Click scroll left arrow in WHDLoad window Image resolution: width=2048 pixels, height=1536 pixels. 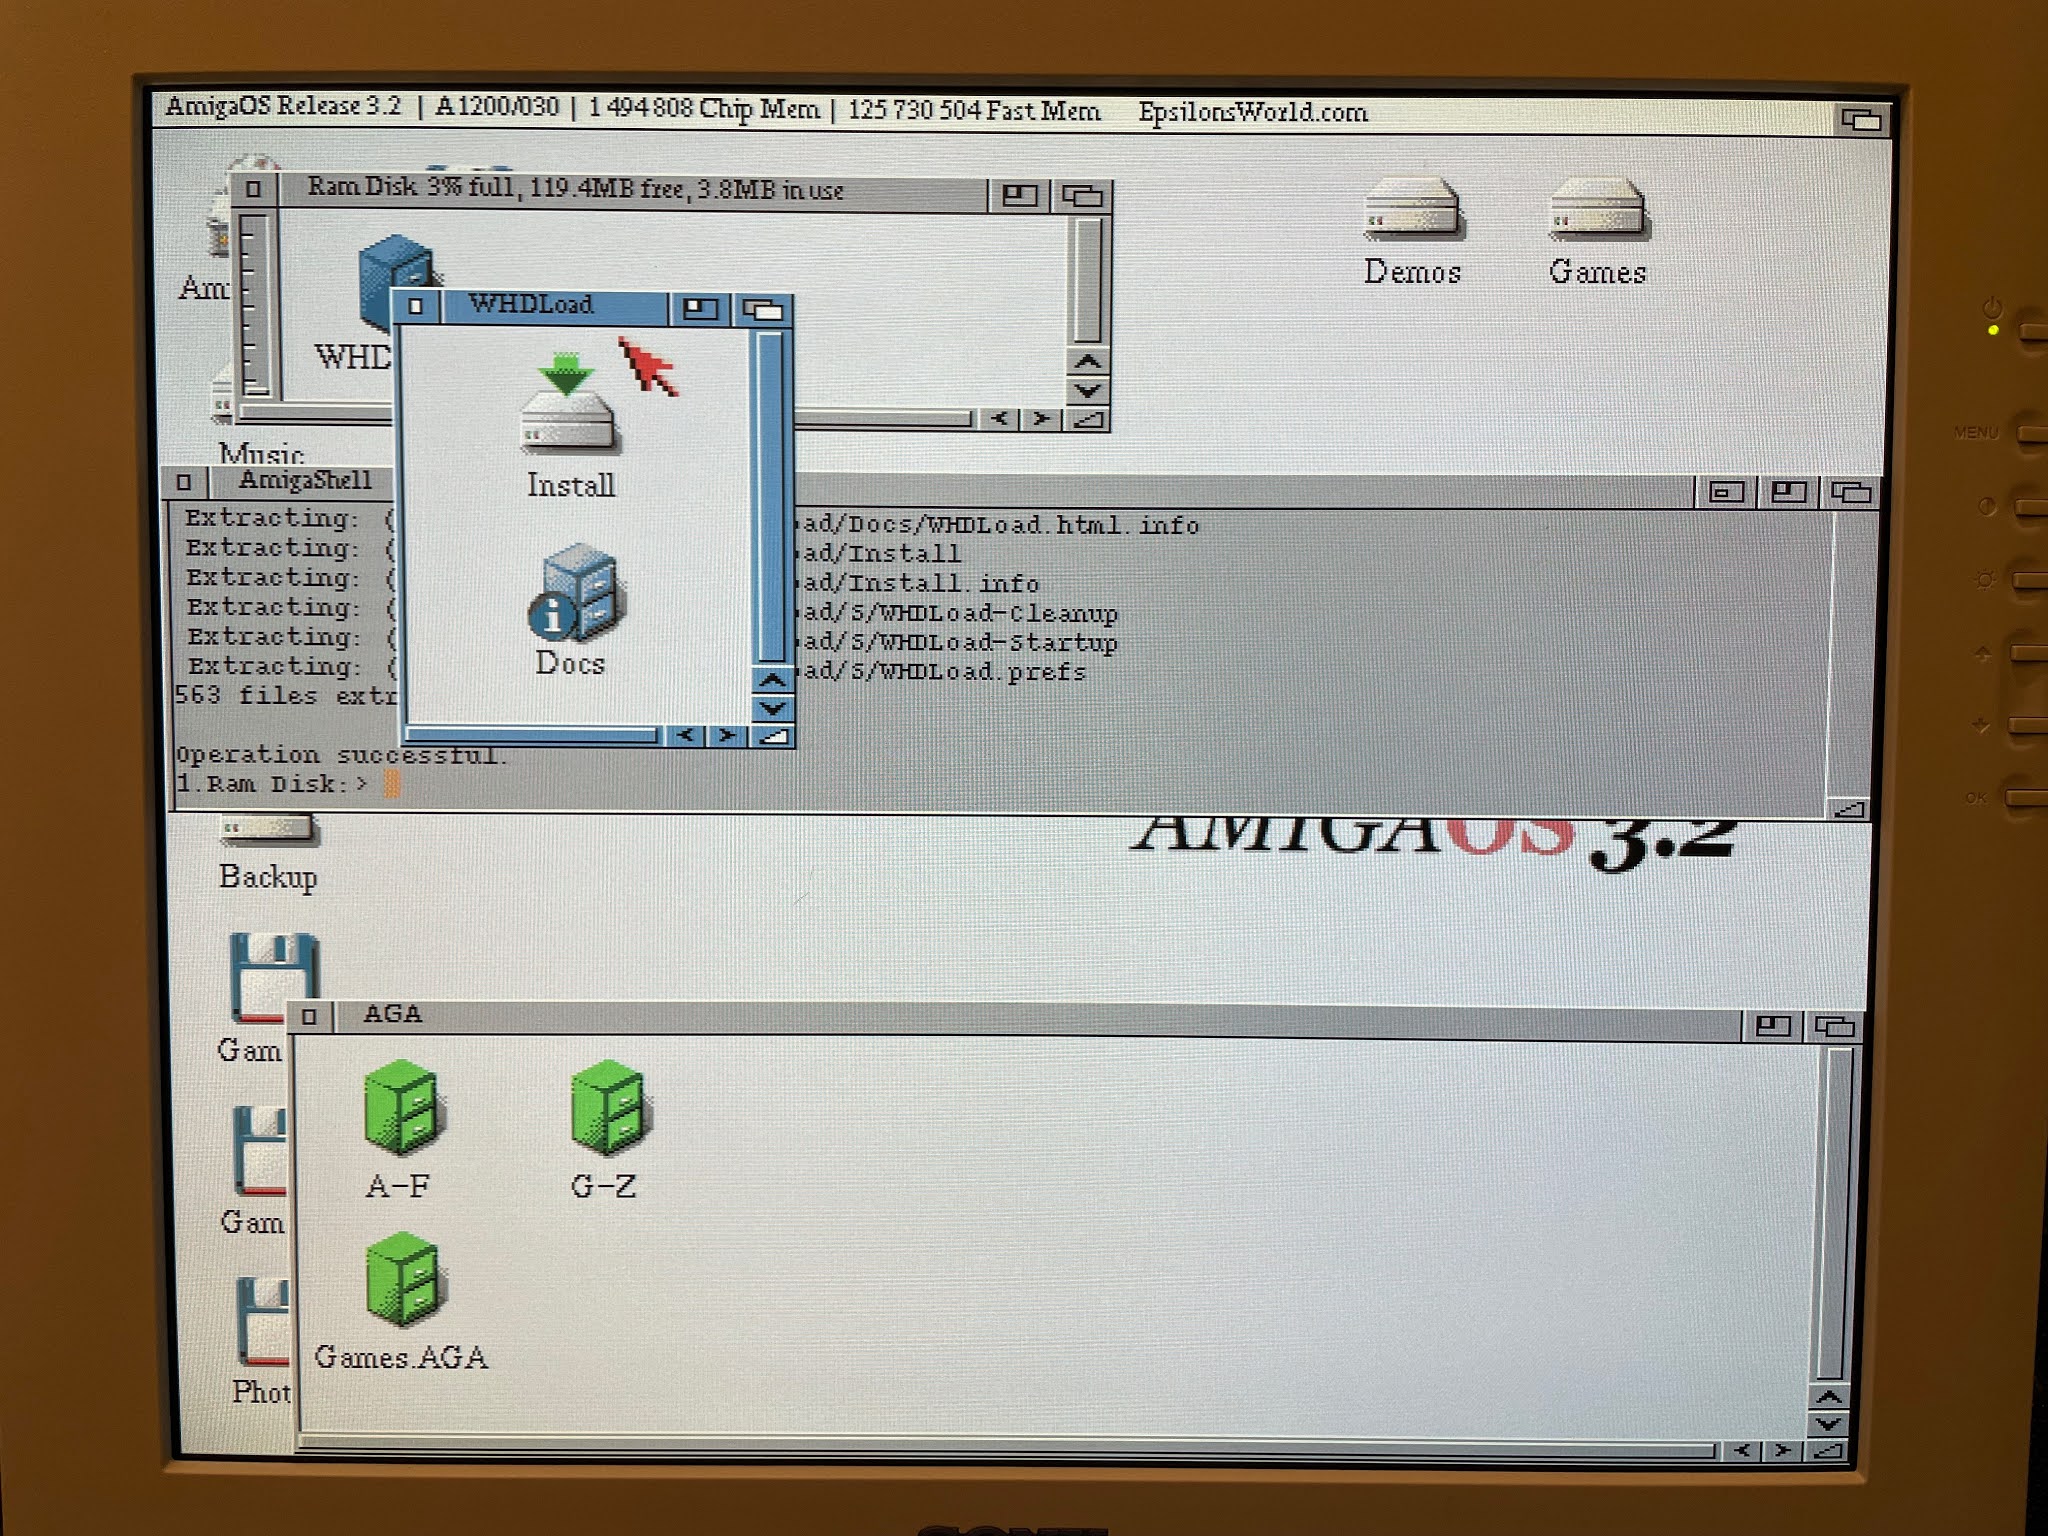click(x=684, y=735)
